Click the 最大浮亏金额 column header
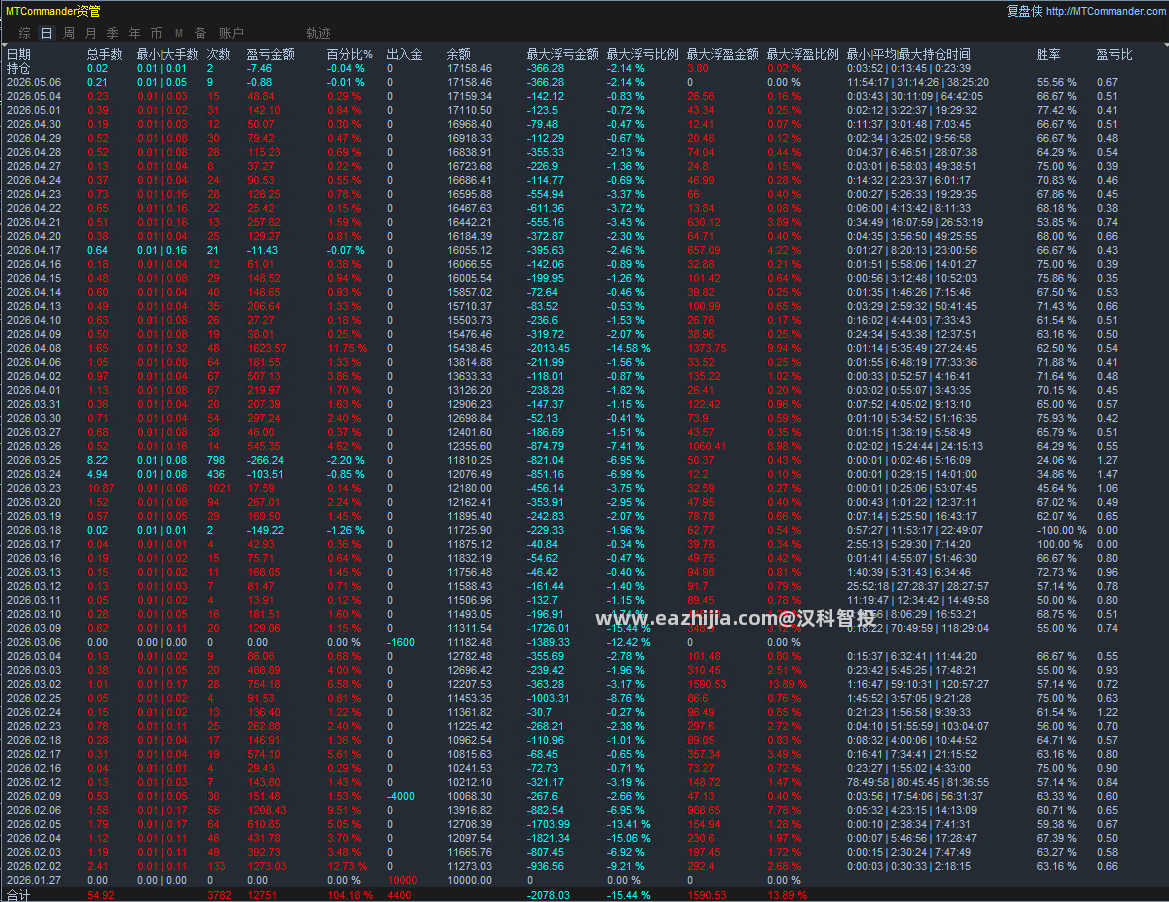 click(562, 54)
